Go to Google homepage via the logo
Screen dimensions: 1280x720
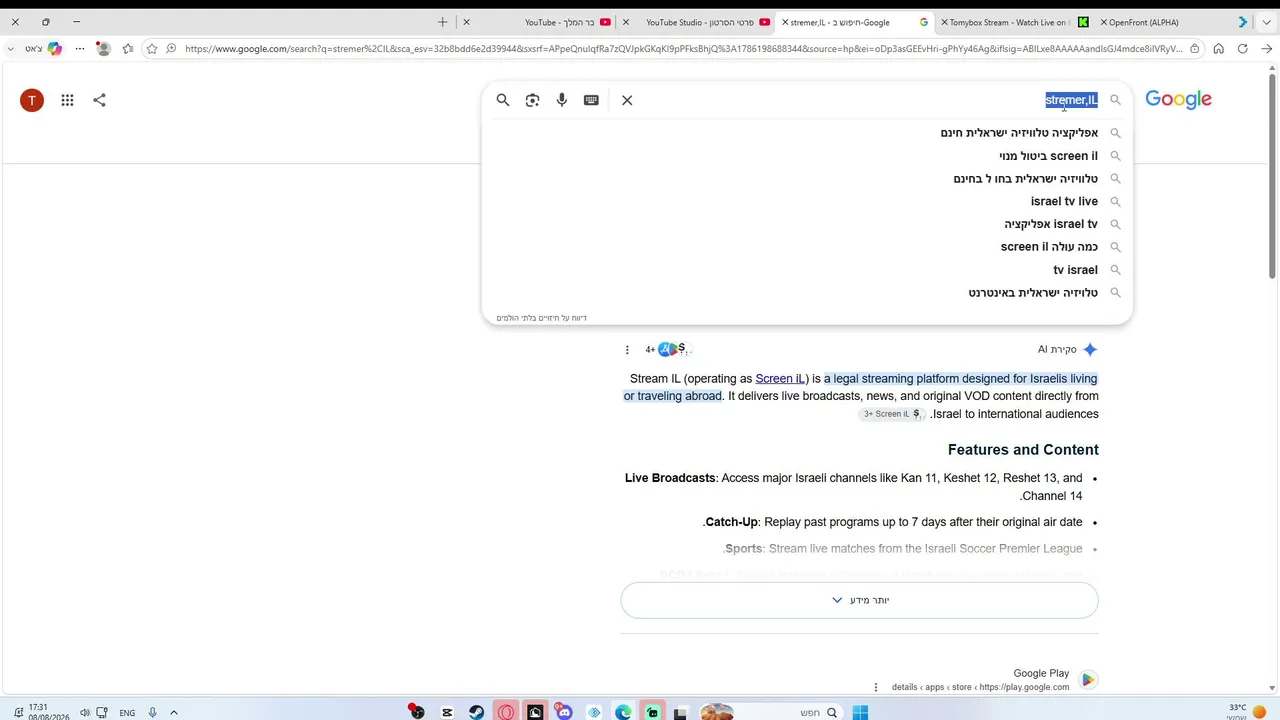tap(1178, 99)
